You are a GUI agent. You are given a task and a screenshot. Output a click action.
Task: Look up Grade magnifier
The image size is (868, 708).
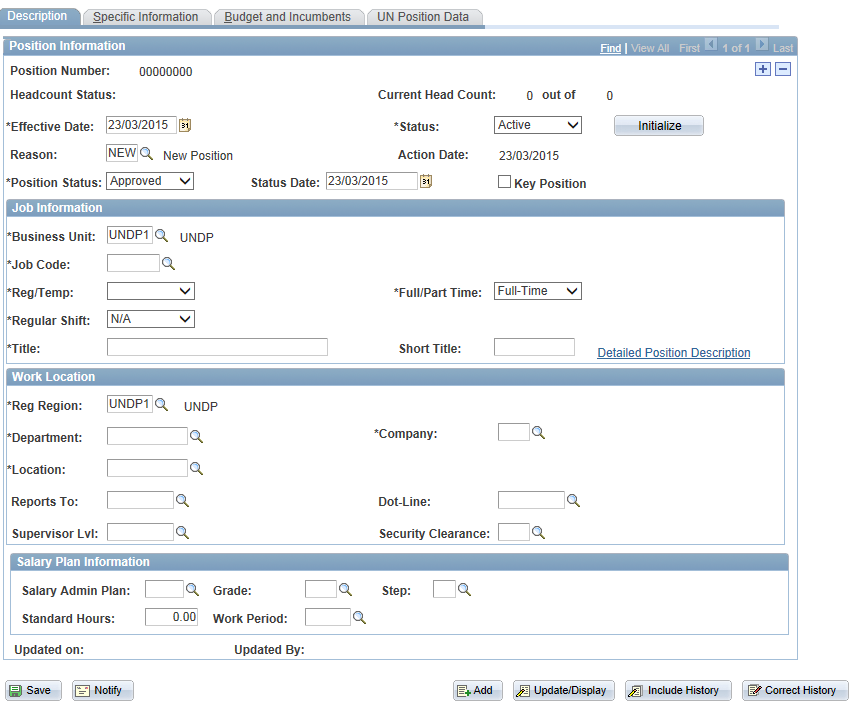point(345,590)
